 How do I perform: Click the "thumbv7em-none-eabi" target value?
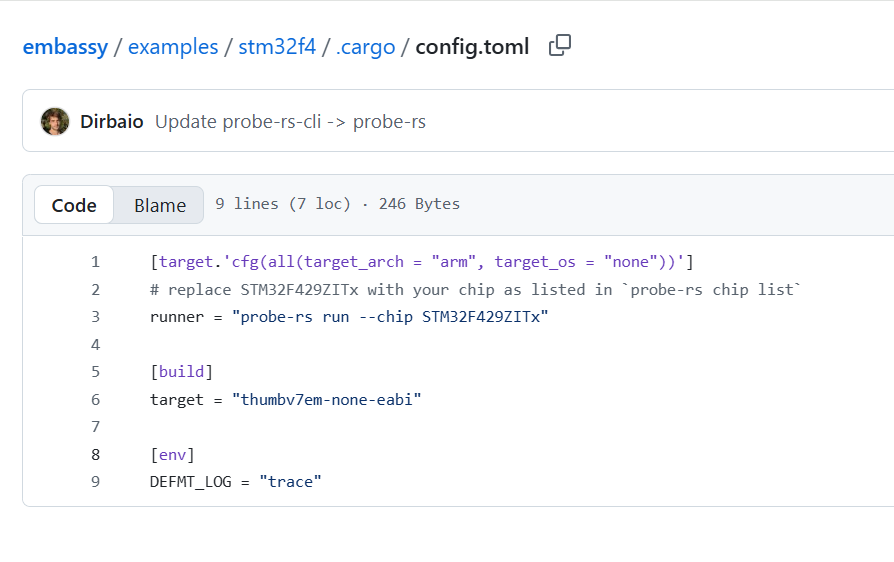pyautogui.click(x=326, y=399)
